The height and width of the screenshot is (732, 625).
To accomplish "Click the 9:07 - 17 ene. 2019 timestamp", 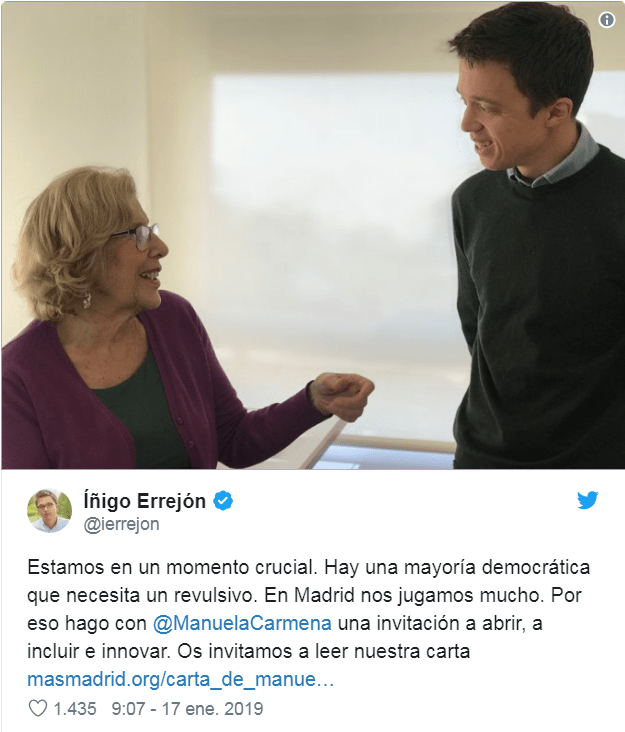I will [x=187, y=709].
